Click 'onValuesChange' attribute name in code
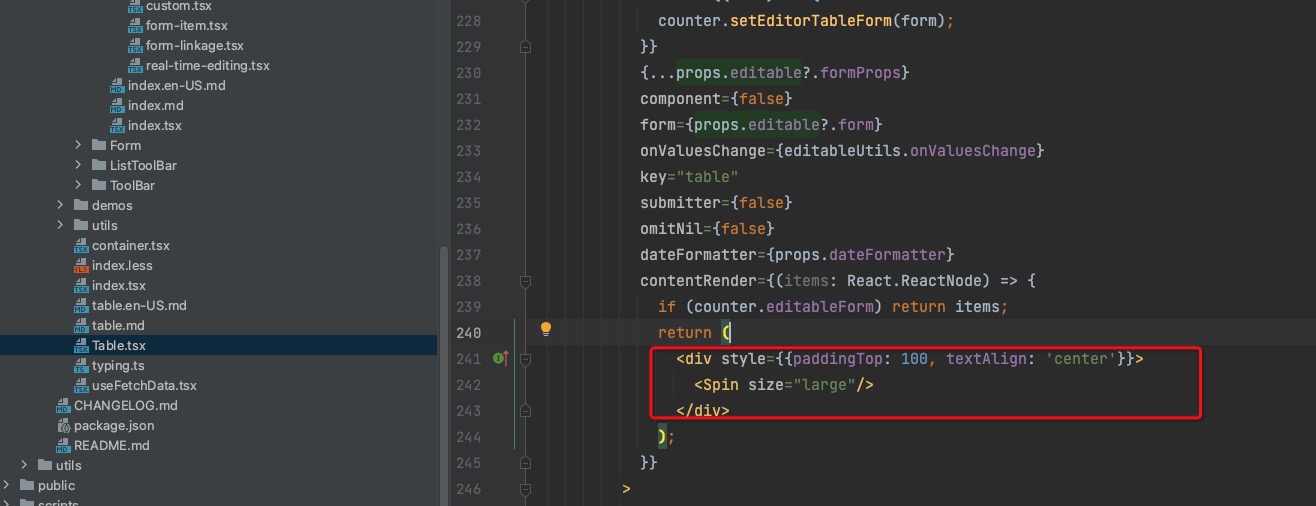1316x506 pixels. pyautogui.click(x=702, y=151)
